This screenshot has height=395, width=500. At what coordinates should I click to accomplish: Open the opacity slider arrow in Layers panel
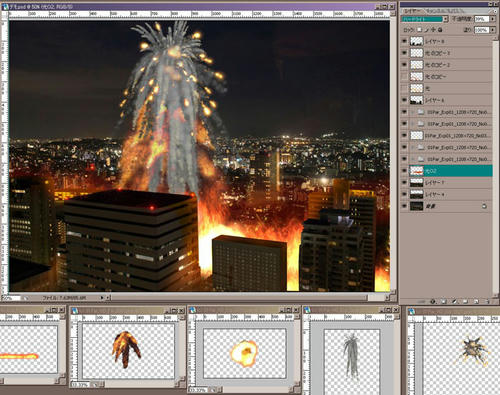pyautogui.click(x=492, y=19)
